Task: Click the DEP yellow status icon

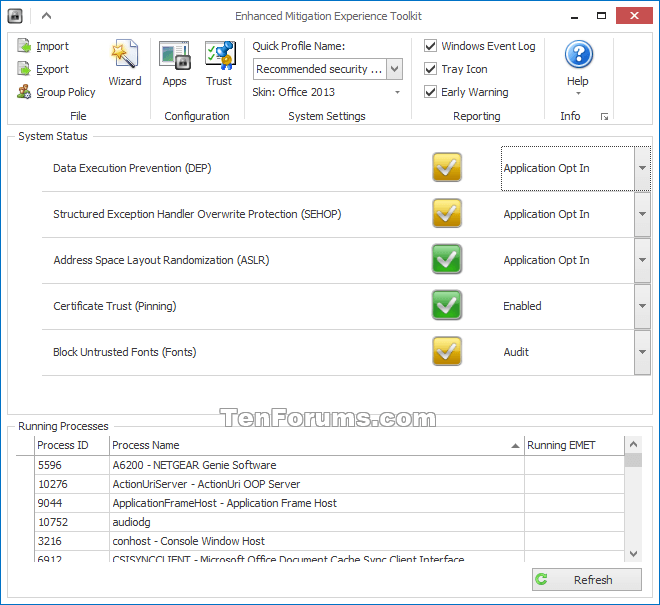Action: point(447,167)
